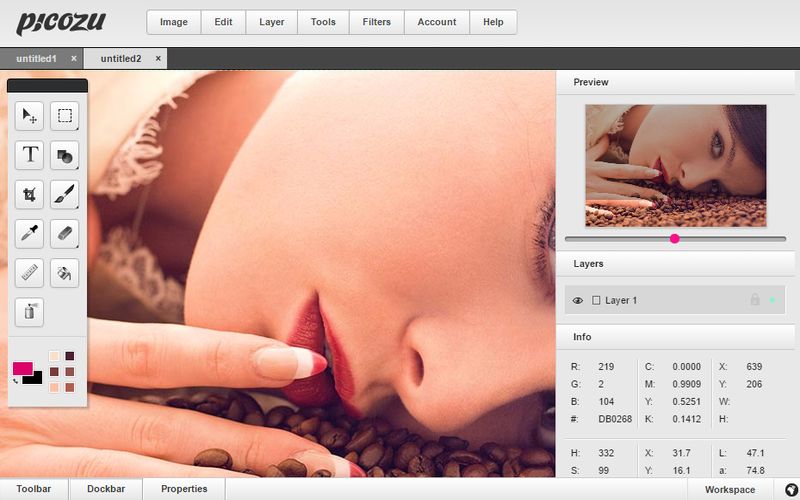Select the Crop tool
This screenshot has height=500, width=800.
coord(29,194)
